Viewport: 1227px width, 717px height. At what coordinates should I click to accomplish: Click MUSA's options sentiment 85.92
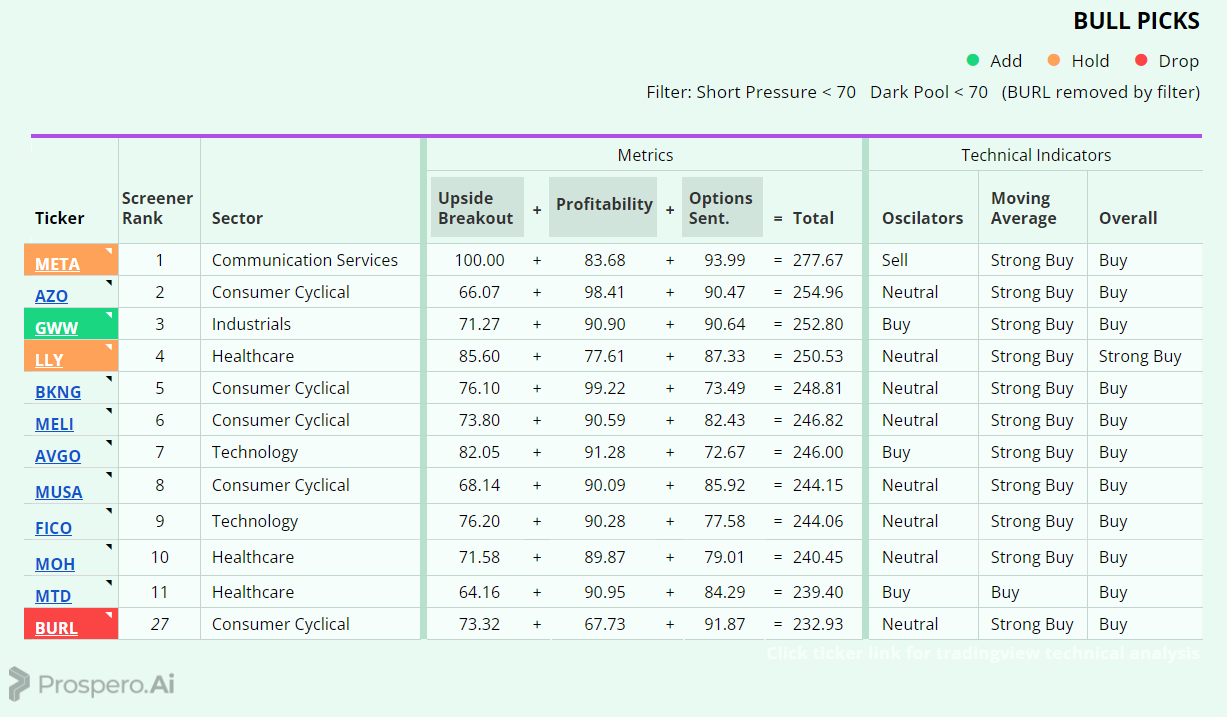(x=725, y=485)
